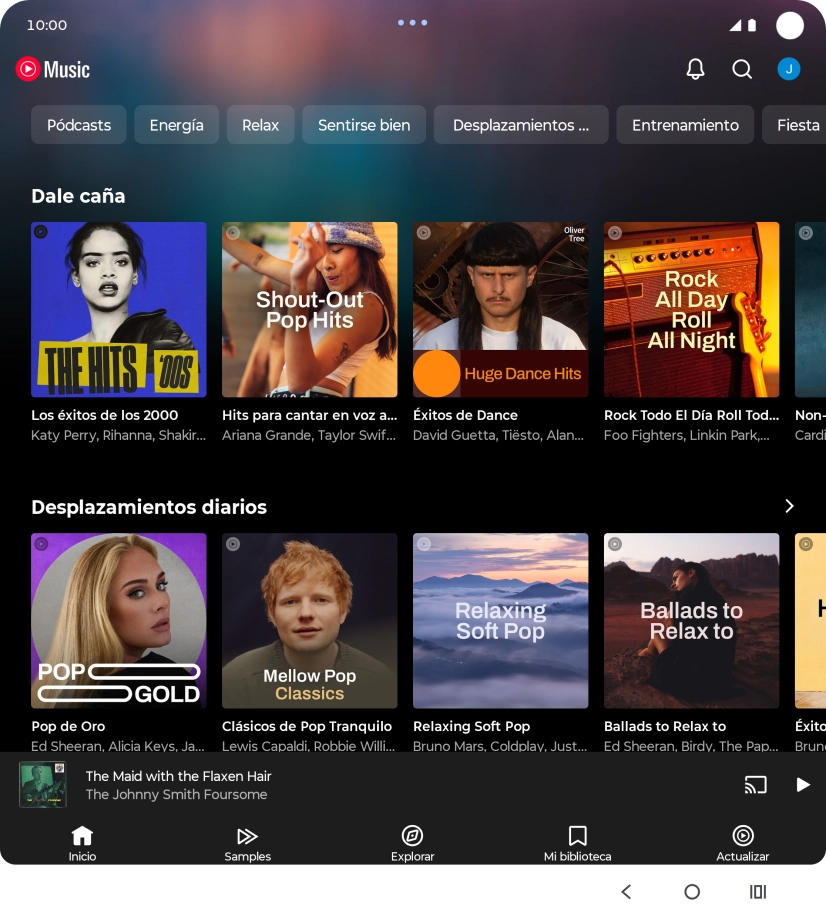
Task: Open Ballads to Relax to cover
Action: pos(692,621)
